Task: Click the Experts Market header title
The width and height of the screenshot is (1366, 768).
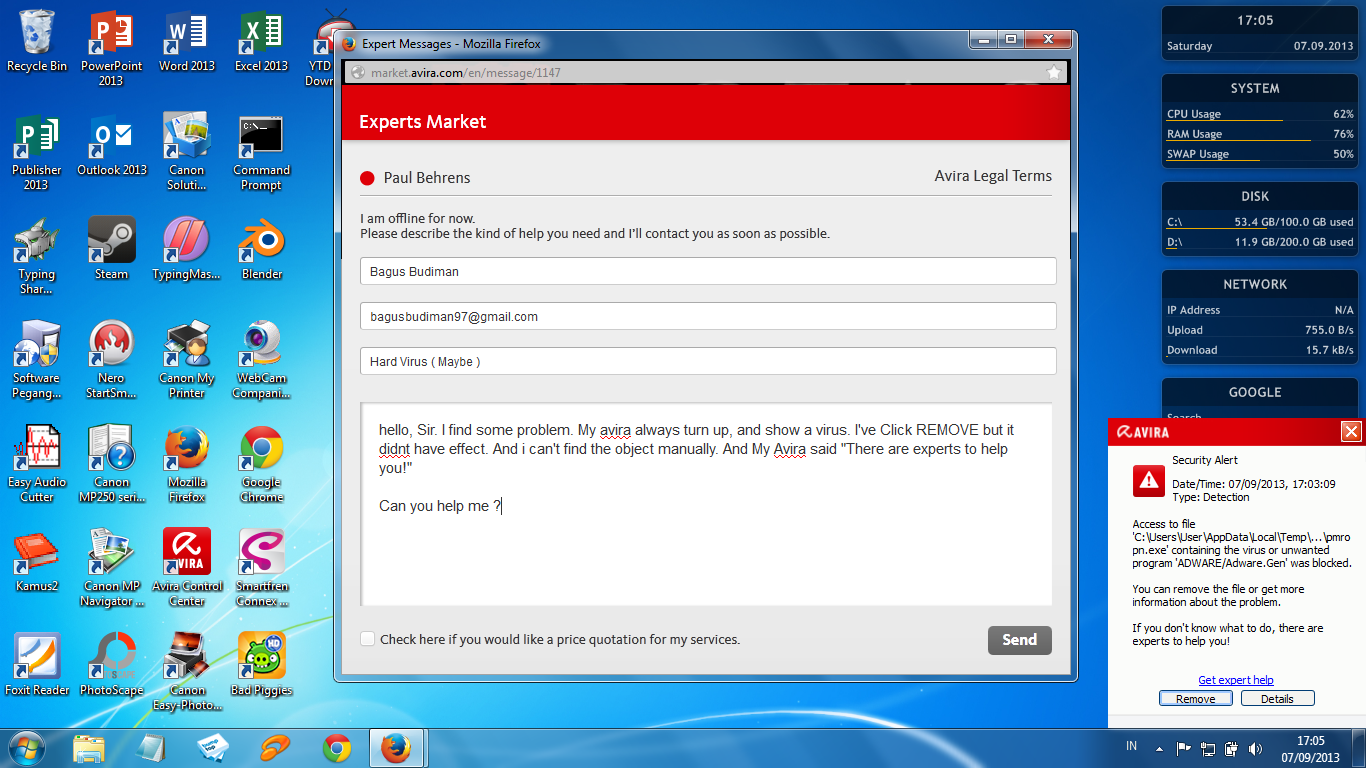Action: tap(422, 122)
